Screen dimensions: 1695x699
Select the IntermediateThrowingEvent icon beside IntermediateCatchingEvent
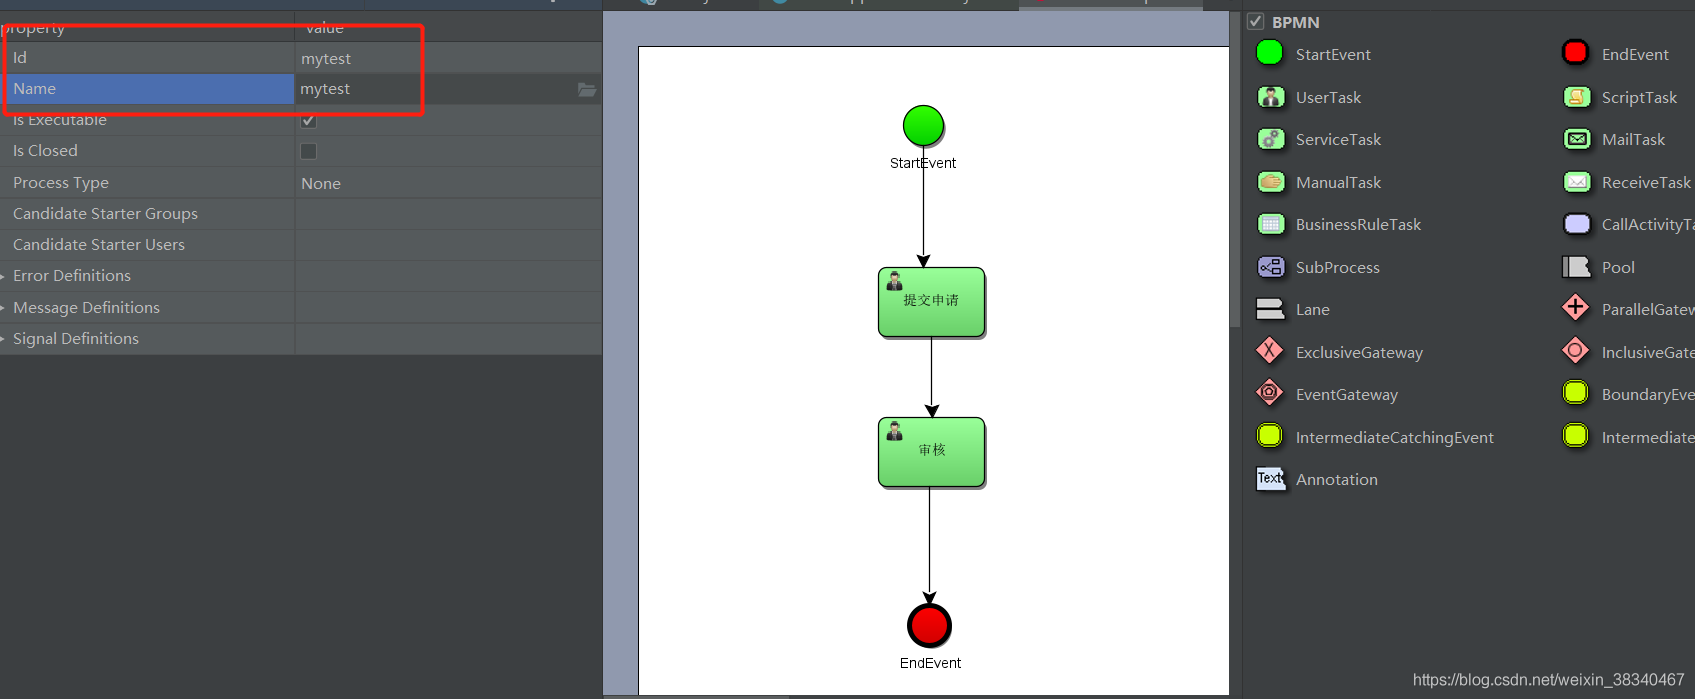(x=1575, y=436)
